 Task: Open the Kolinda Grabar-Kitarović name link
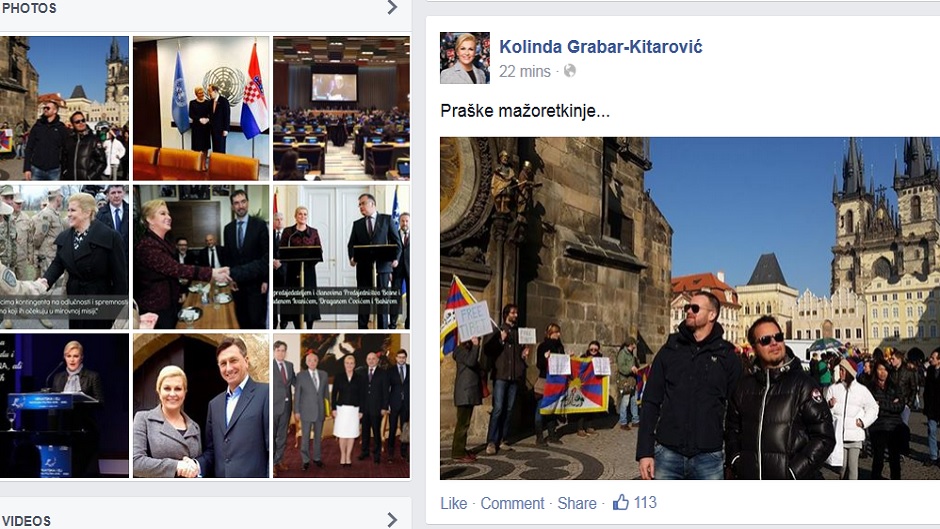point(601,47)
